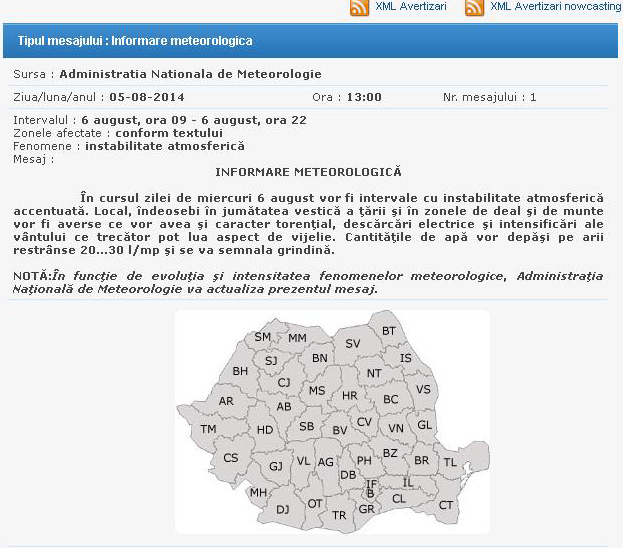This screenshot has width=623, height=548.
Task: Click Suceava county labeled SV on map
Action: coord(352,343)
